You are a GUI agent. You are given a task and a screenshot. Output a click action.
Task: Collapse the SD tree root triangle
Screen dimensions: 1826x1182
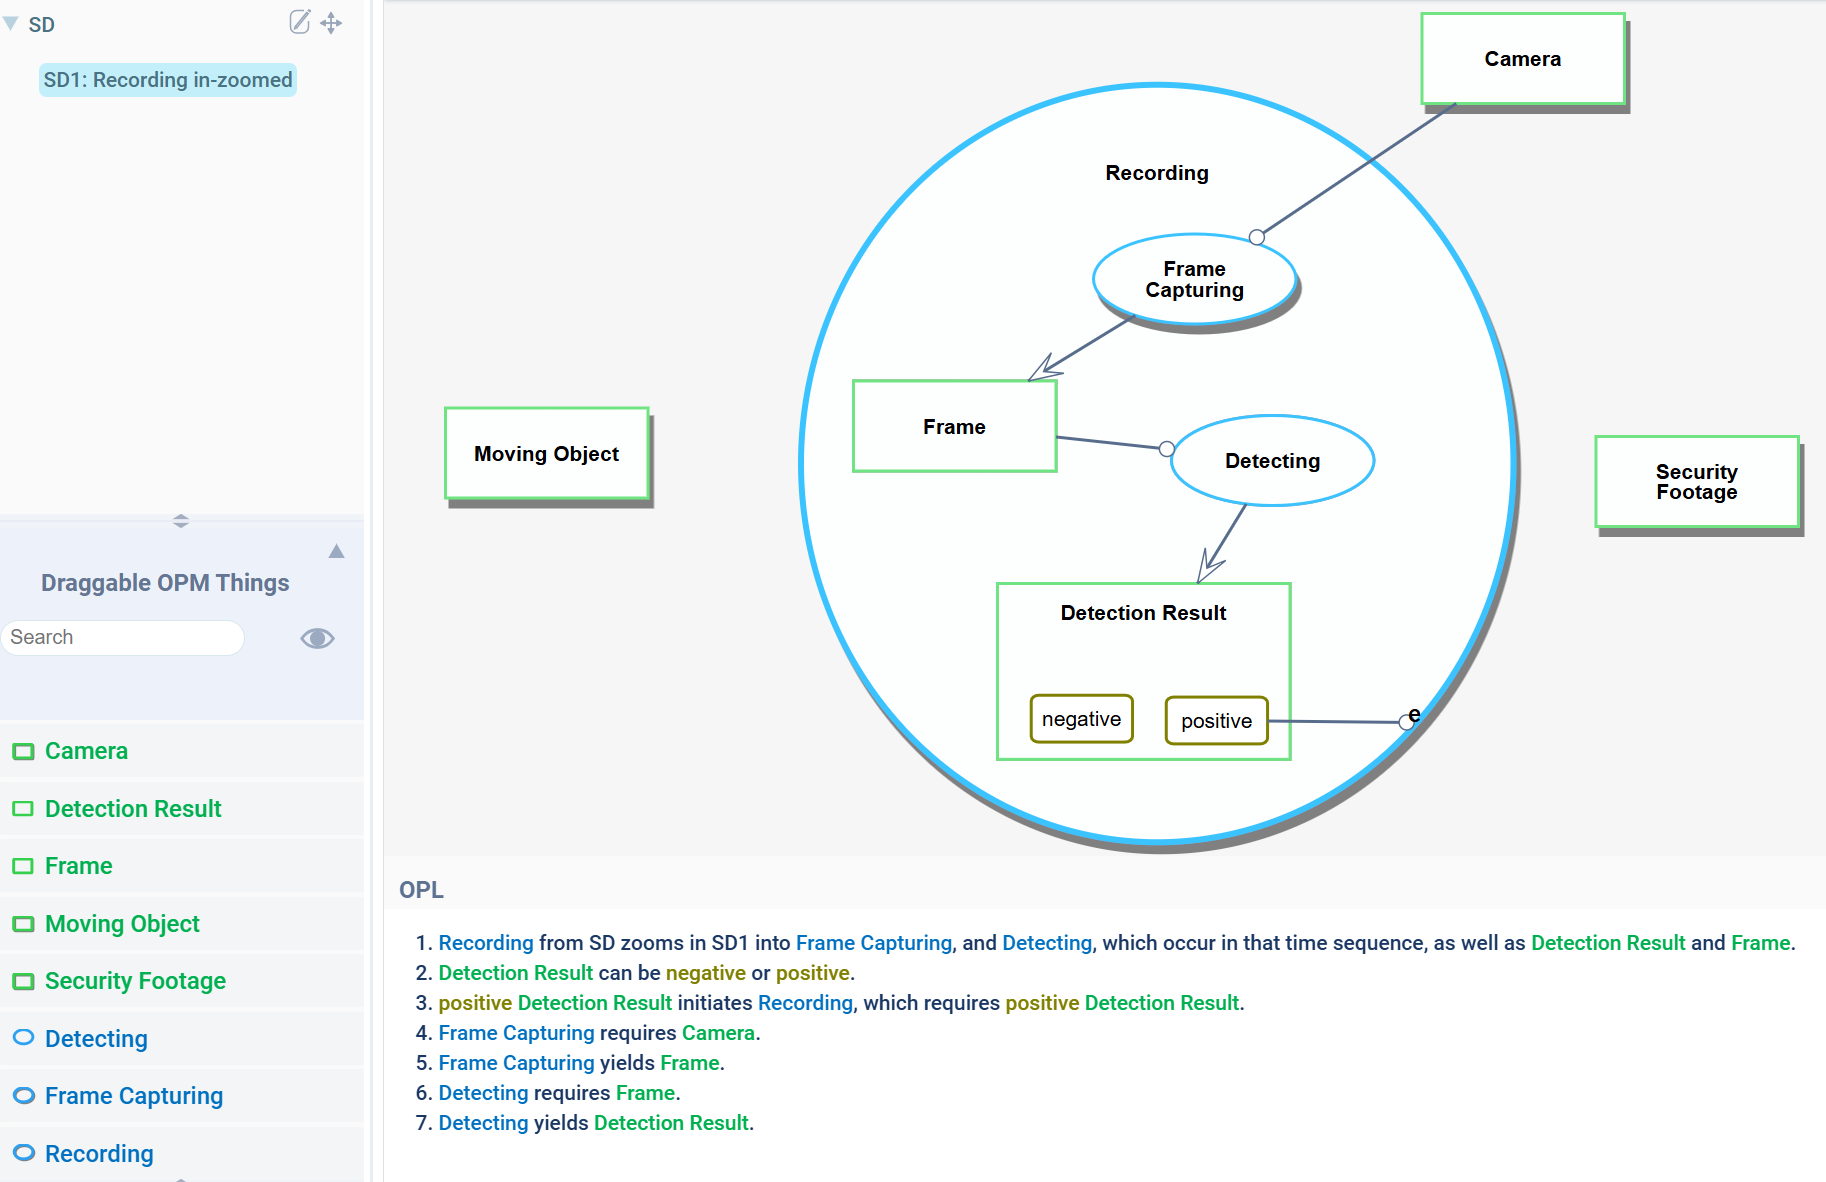11,24
